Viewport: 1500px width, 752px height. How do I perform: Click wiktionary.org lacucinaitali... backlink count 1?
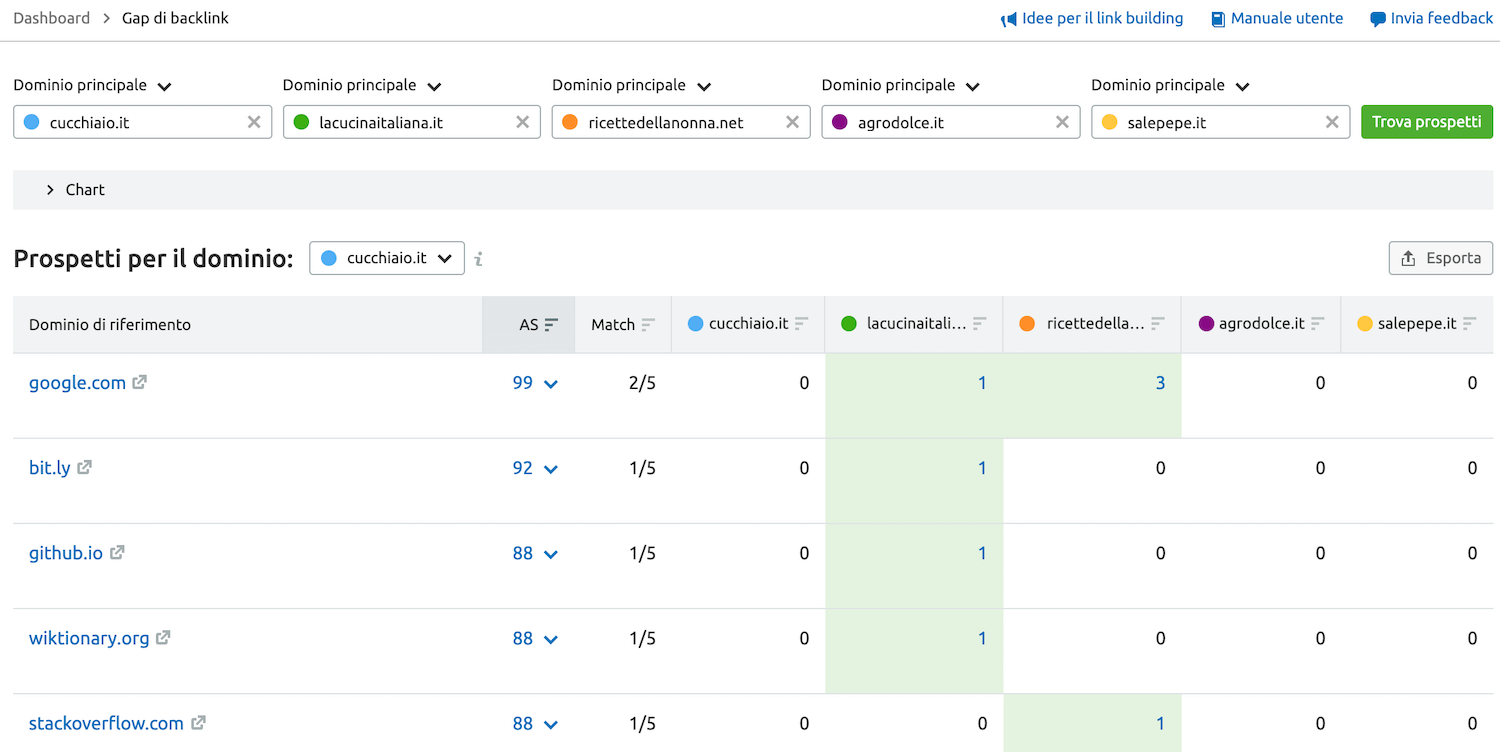pyautogui.click(x=982, y=638)
